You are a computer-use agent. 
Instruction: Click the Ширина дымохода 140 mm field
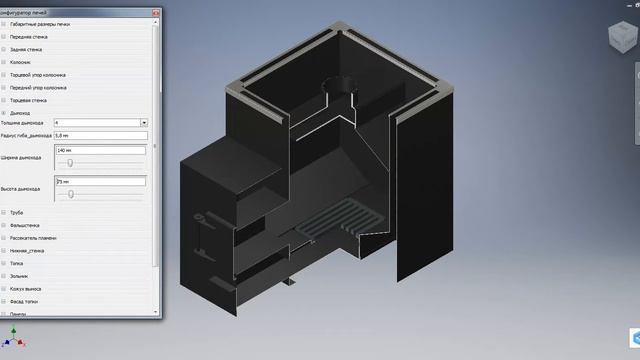(101, 150)
